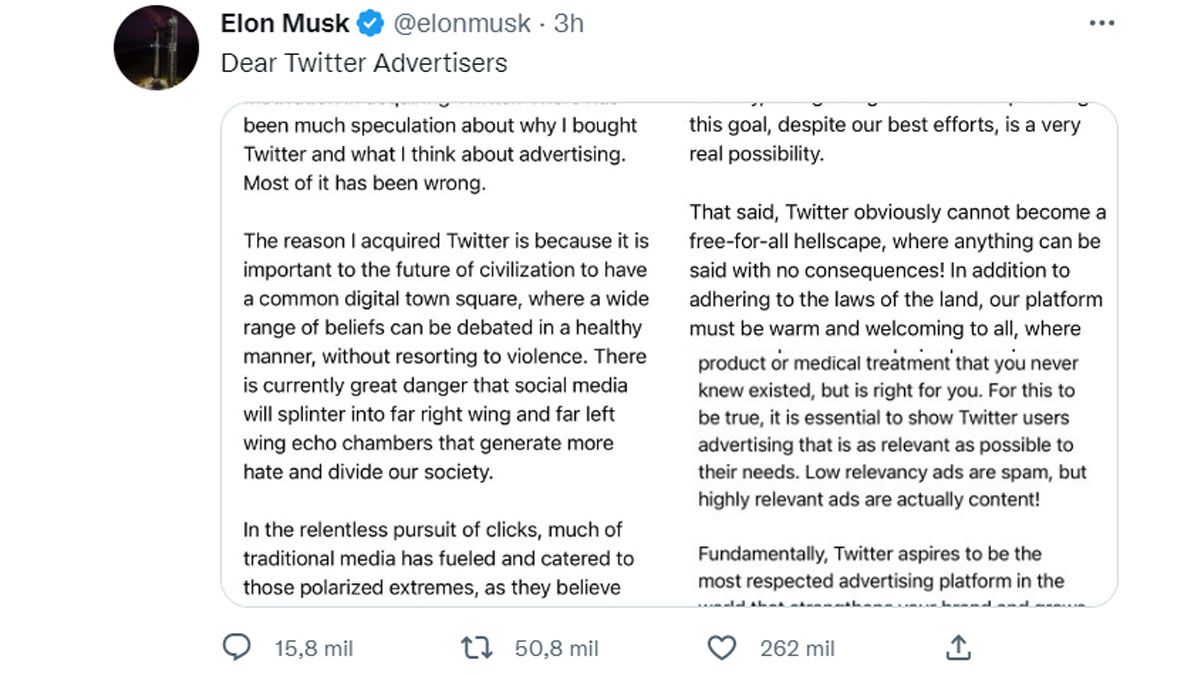Viewport: 1200px width, 675px height.
Task: Click the upload arrow share icon
Action: [x=958, y=648]
